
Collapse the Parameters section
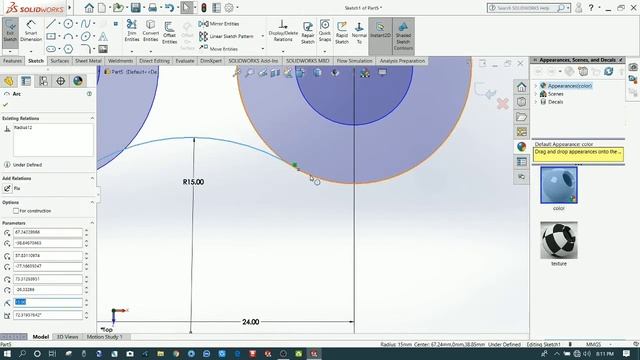92,223
